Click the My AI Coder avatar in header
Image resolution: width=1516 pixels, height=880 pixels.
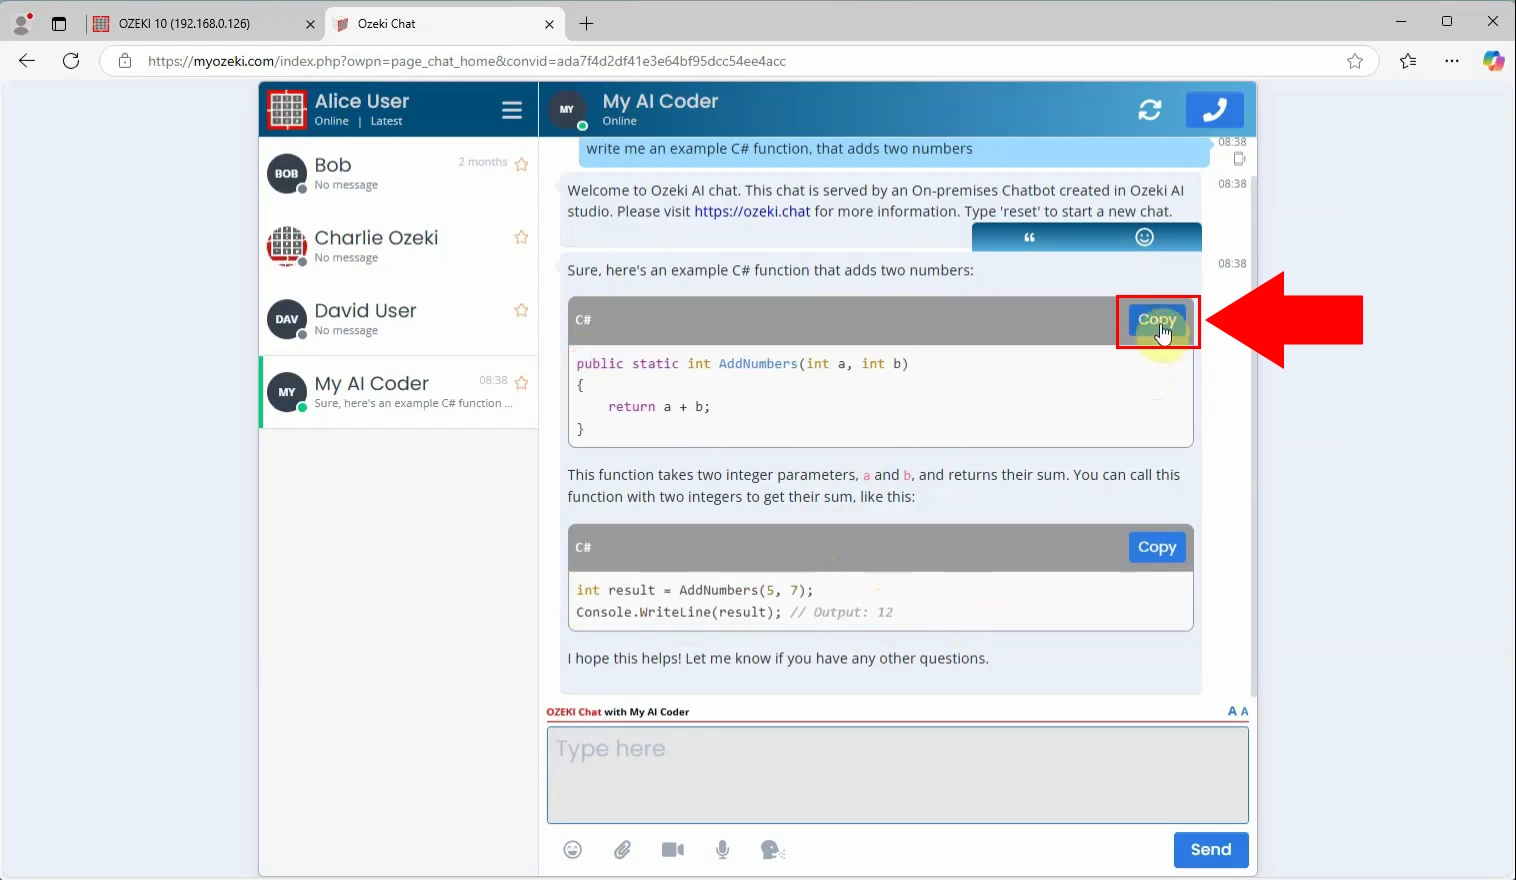[x=567, y=109]
